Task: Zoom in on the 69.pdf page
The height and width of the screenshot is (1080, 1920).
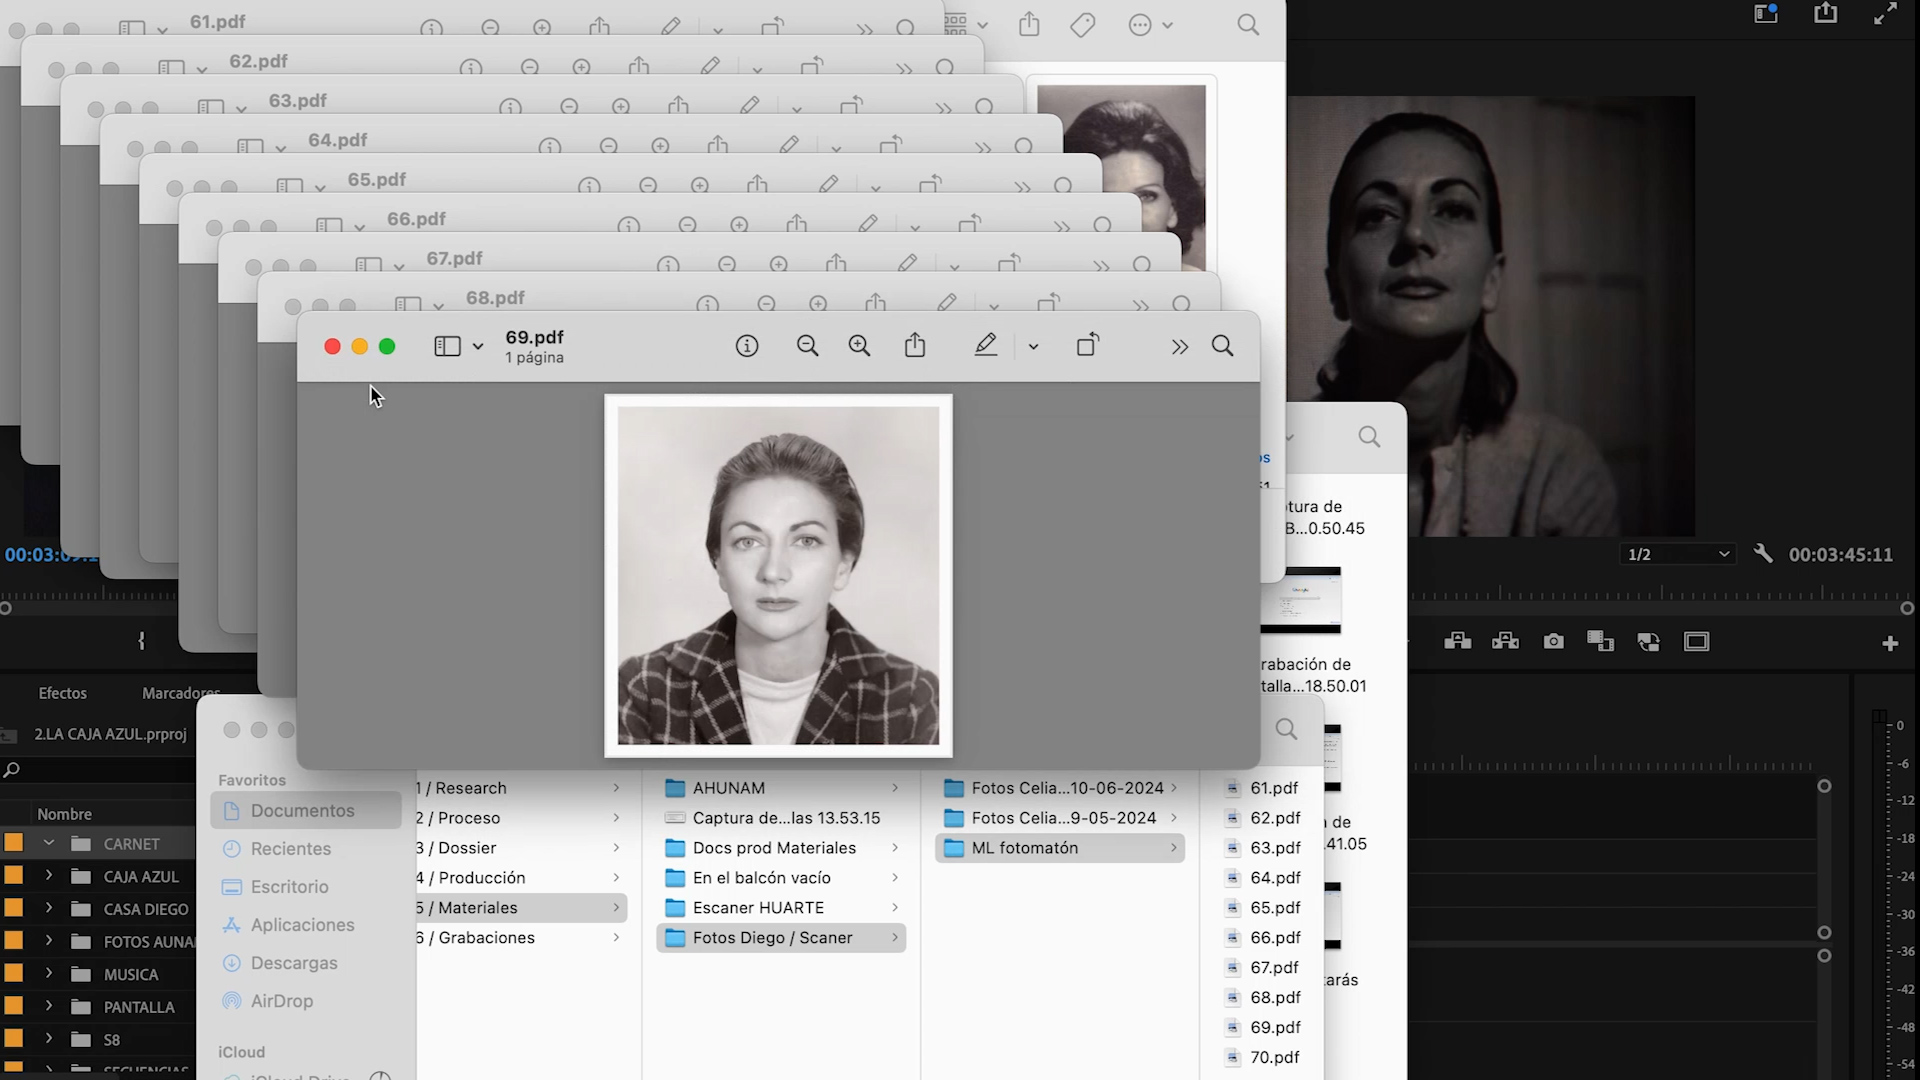Action: coord(859,346)
